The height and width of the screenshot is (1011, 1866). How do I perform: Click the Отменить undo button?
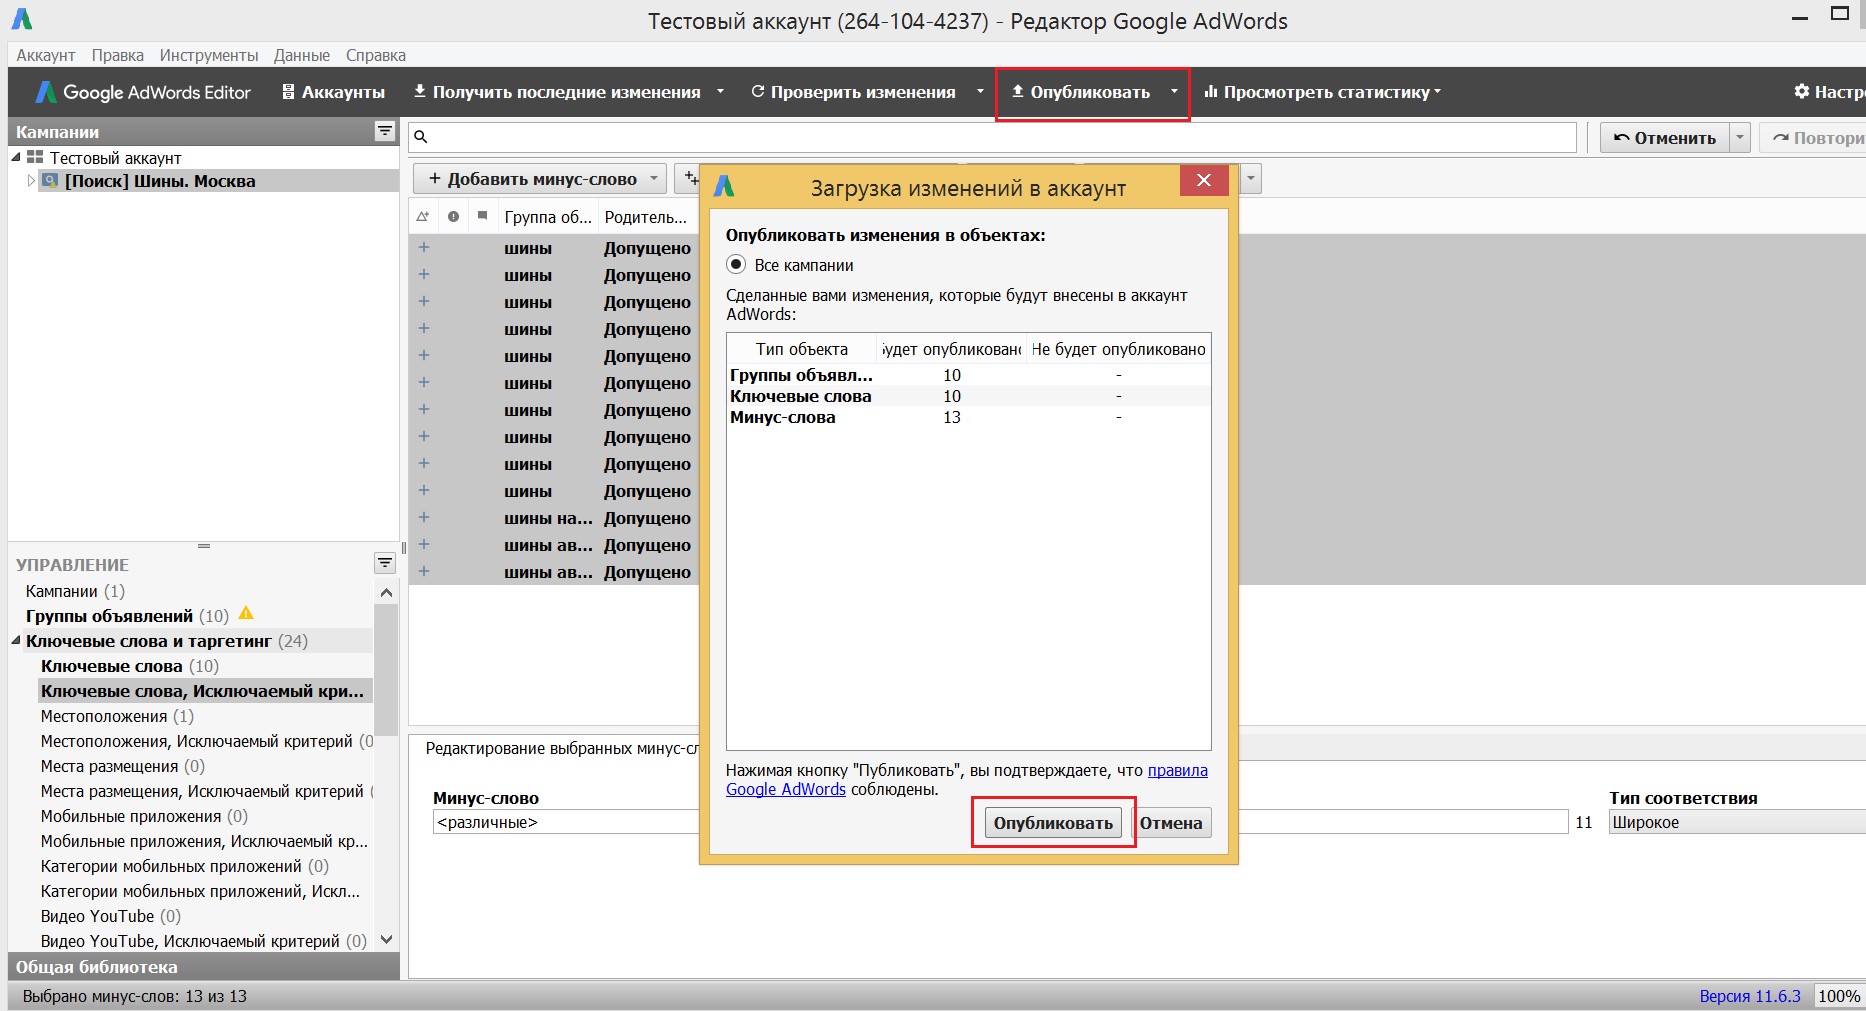coord(1665,138)
